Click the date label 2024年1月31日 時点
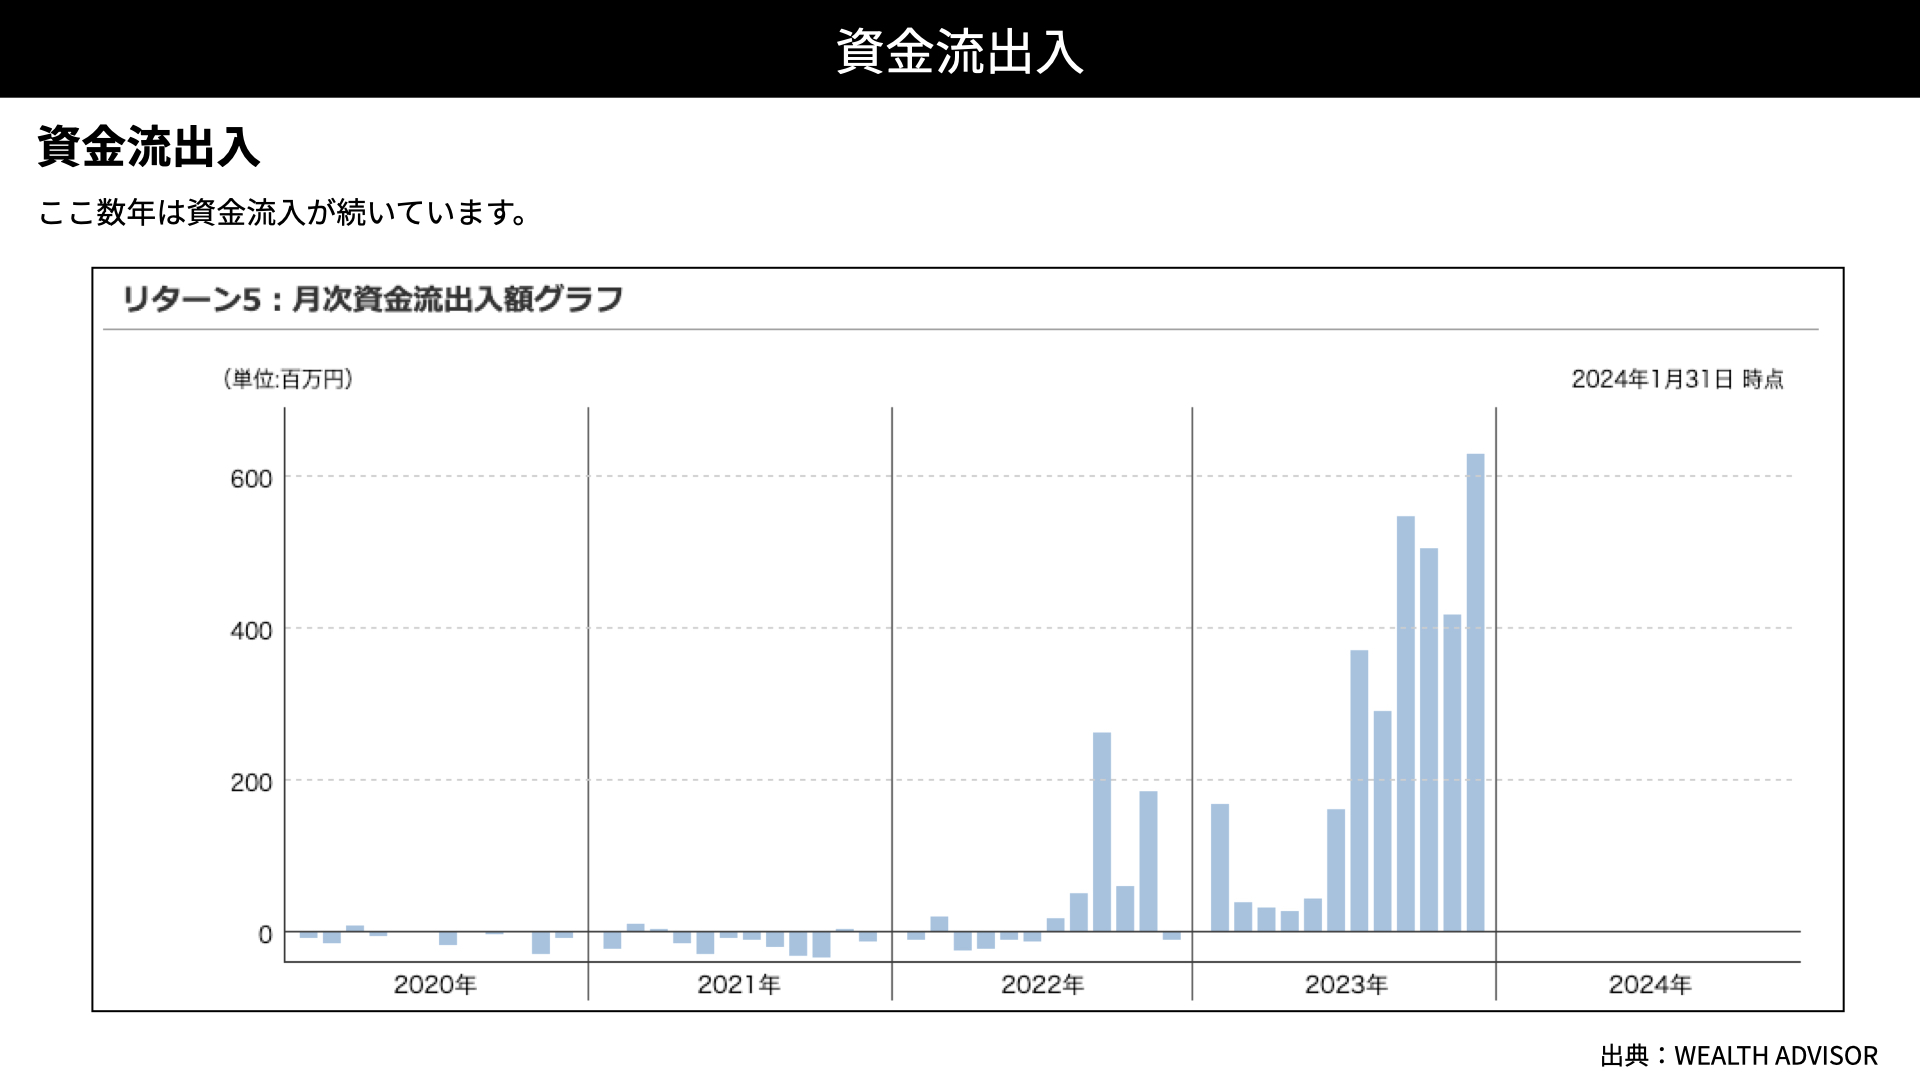The width and height of the screenshot is (1920, 1080). (x=1677, y=379)
